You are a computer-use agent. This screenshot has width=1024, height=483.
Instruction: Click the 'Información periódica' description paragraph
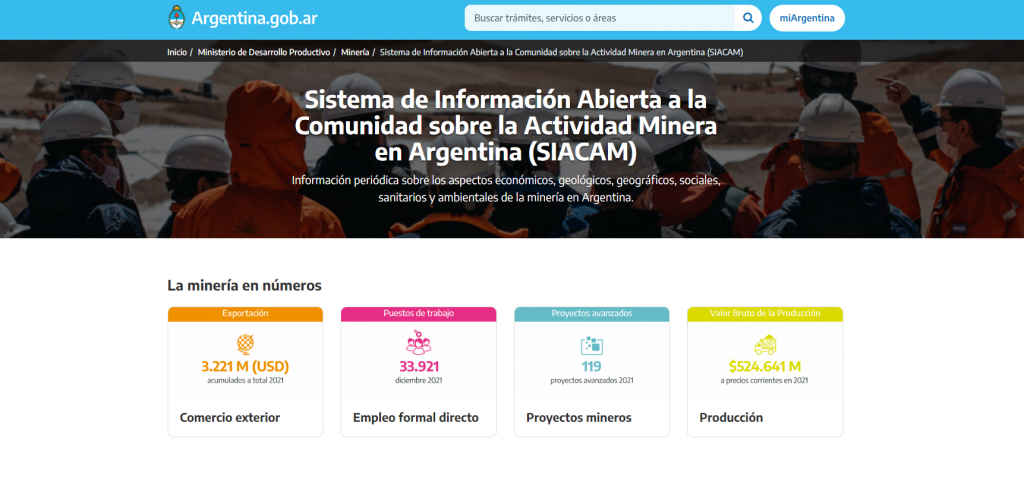[506, 189]
